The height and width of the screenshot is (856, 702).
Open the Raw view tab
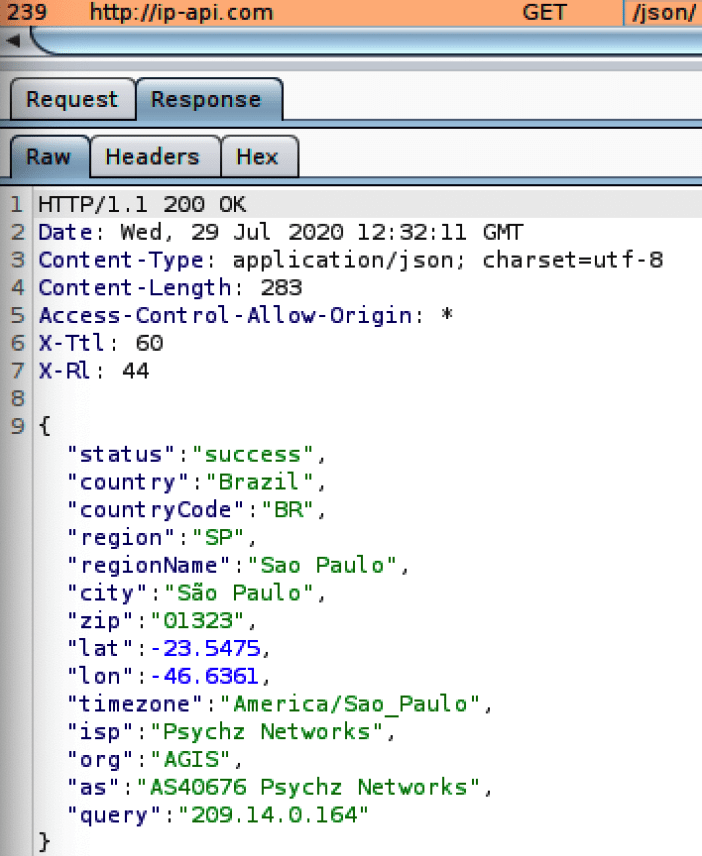(49, 157)
